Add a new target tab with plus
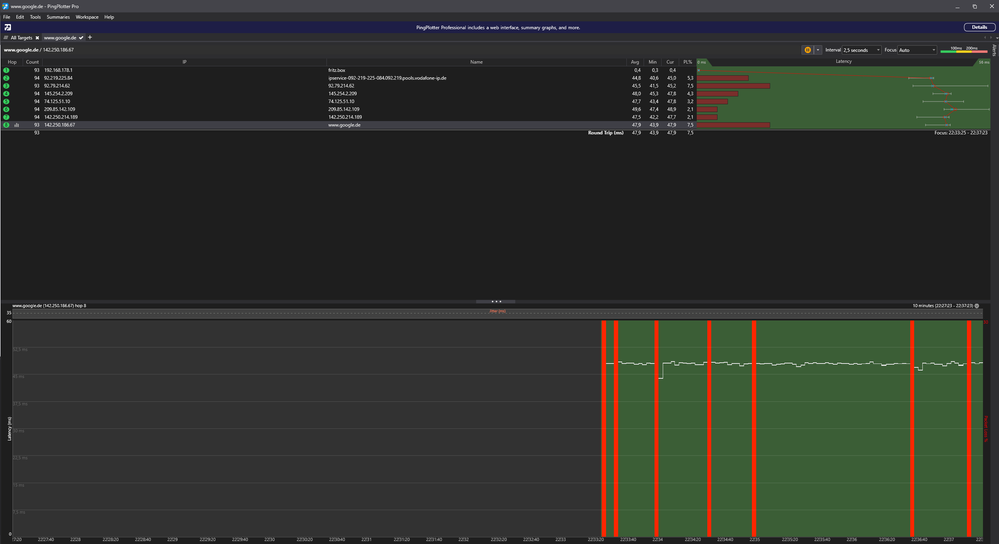This screenshot has height=544, width=999. [90, 38]
